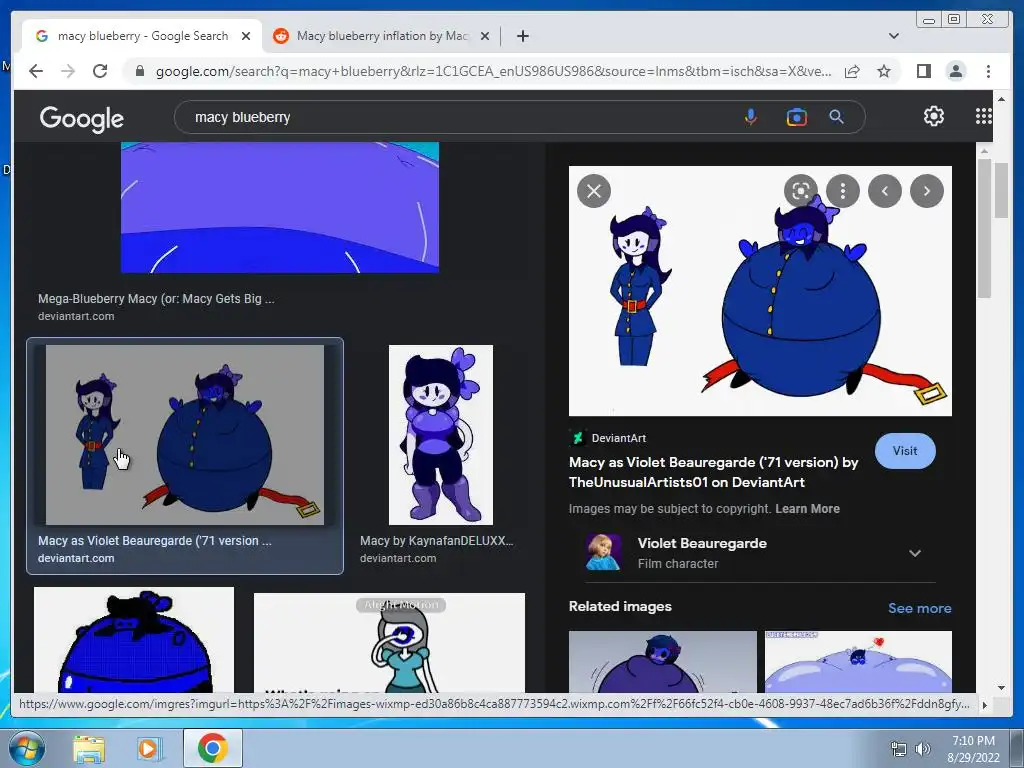Close the macy blueberry Google Search tab
Screen dimensions: 1024x768
(246, 36)
